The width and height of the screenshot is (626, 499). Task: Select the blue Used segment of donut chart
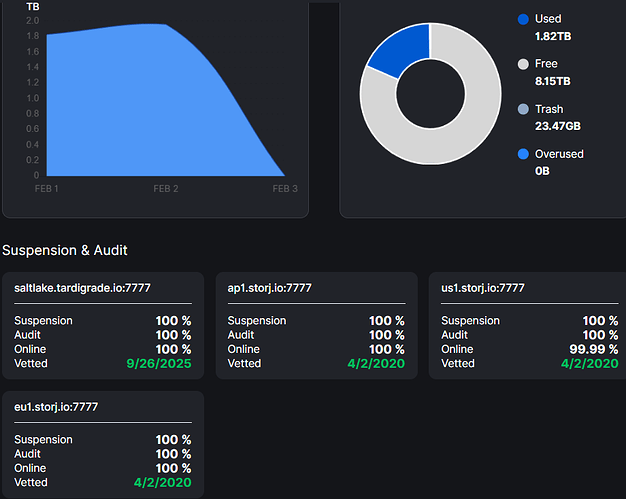[x=398, y=48]
